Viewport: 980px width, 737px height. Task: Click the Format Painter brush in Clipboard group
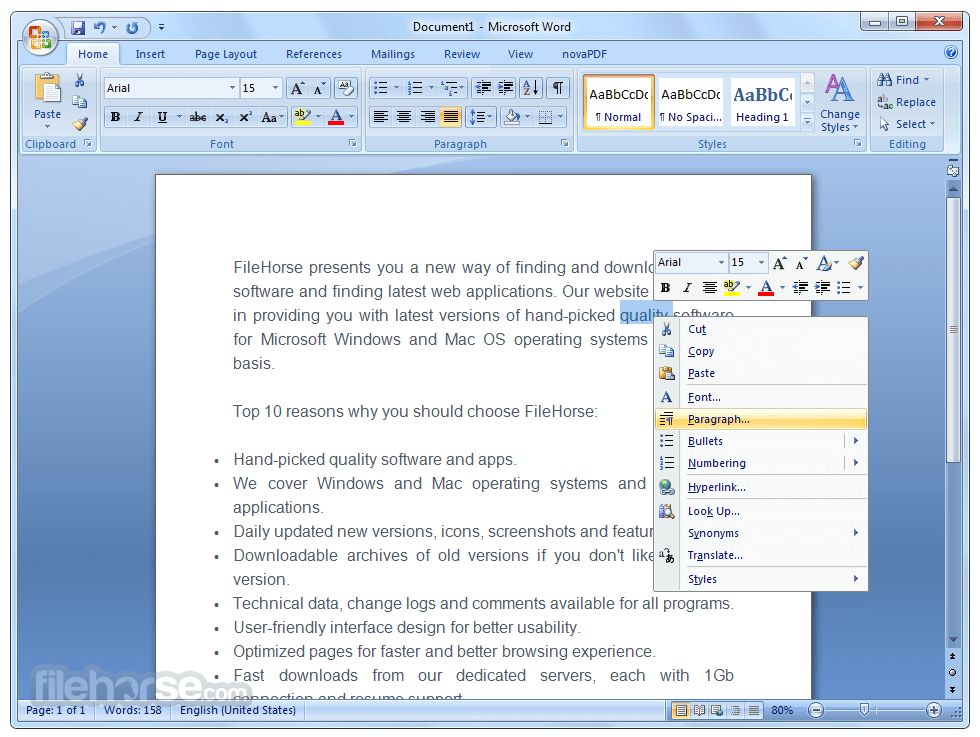(80, 124)
